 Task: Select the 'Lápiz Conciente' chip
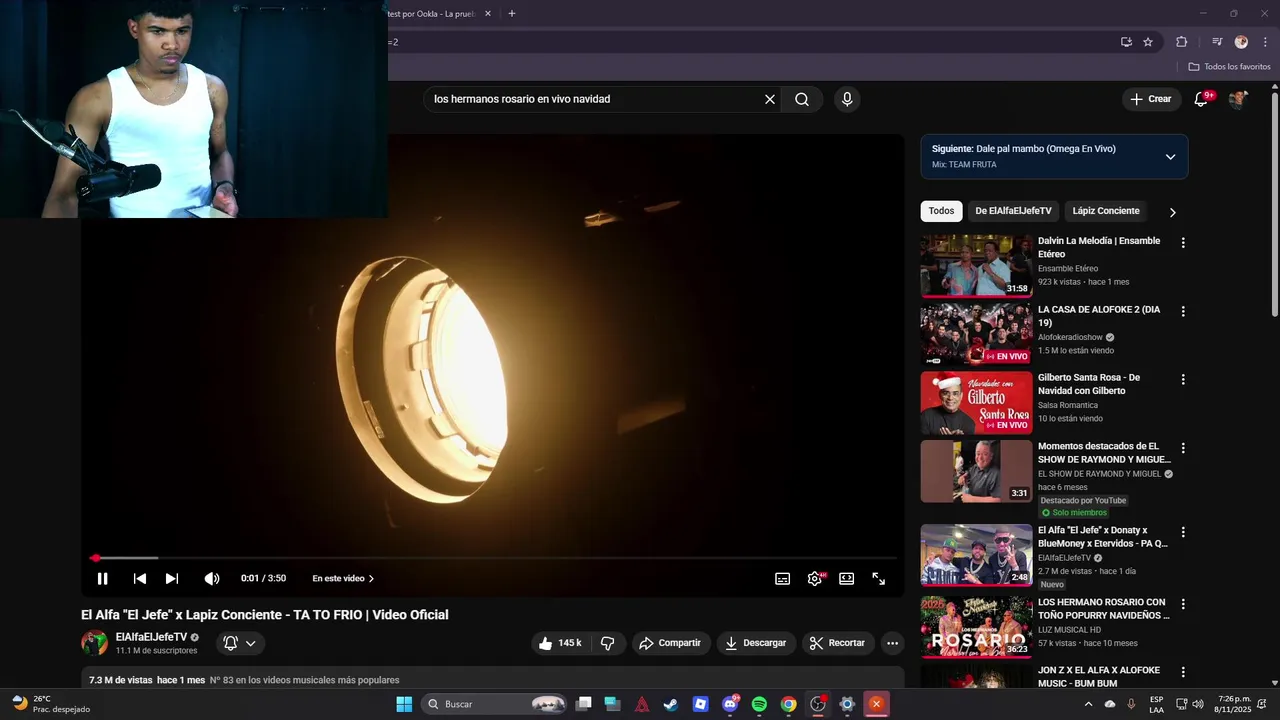tap(1106, 211)
